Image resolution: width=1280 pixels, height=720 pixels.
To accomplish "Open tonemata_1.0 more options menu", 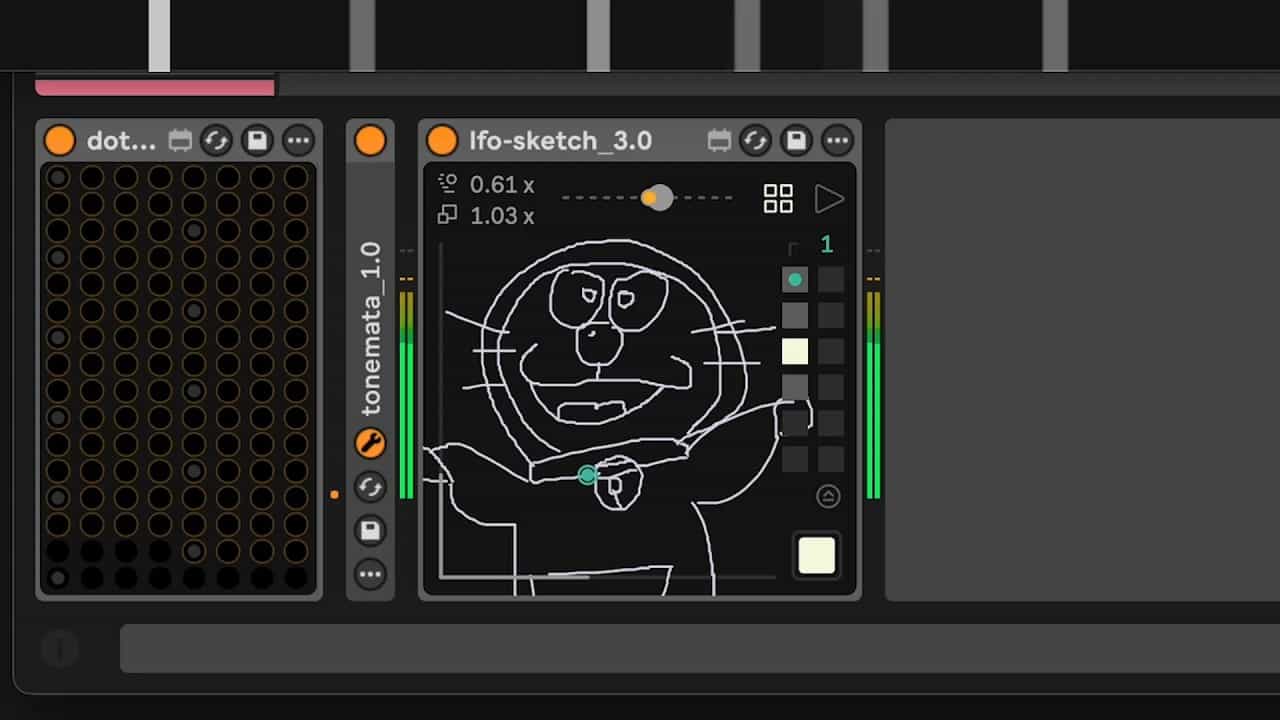I will pyautogui.click(x=370, y=574).
